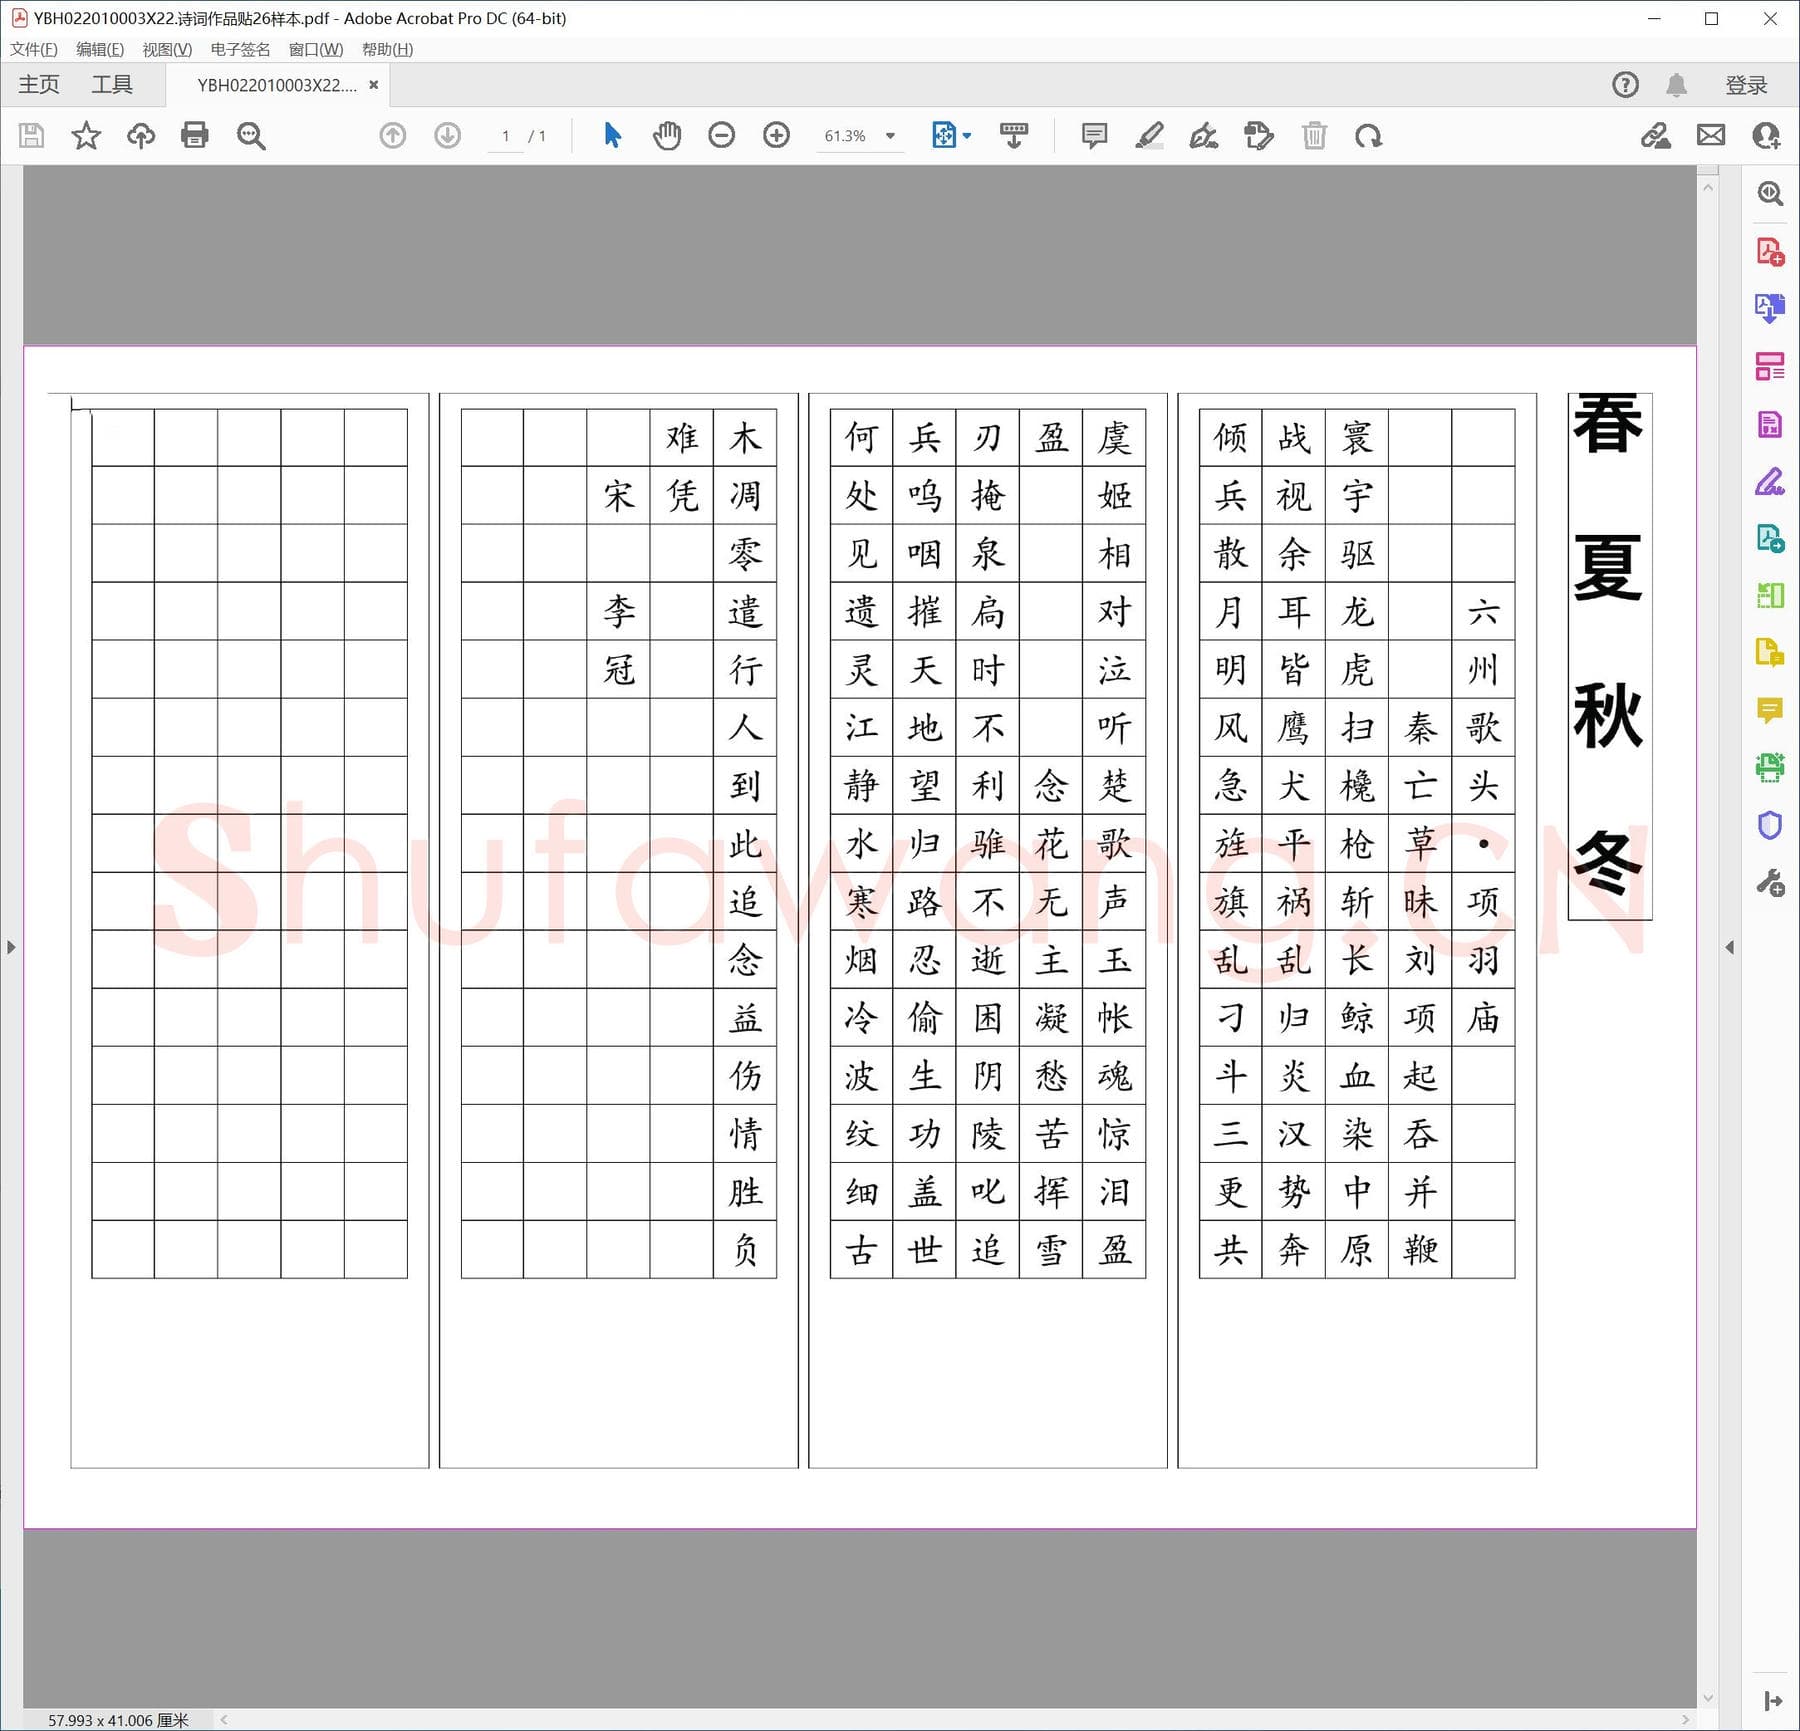This screenshot has width=1800, height=1731.
Task: Click the share with others icon
Action: (x=1766, y=135)
